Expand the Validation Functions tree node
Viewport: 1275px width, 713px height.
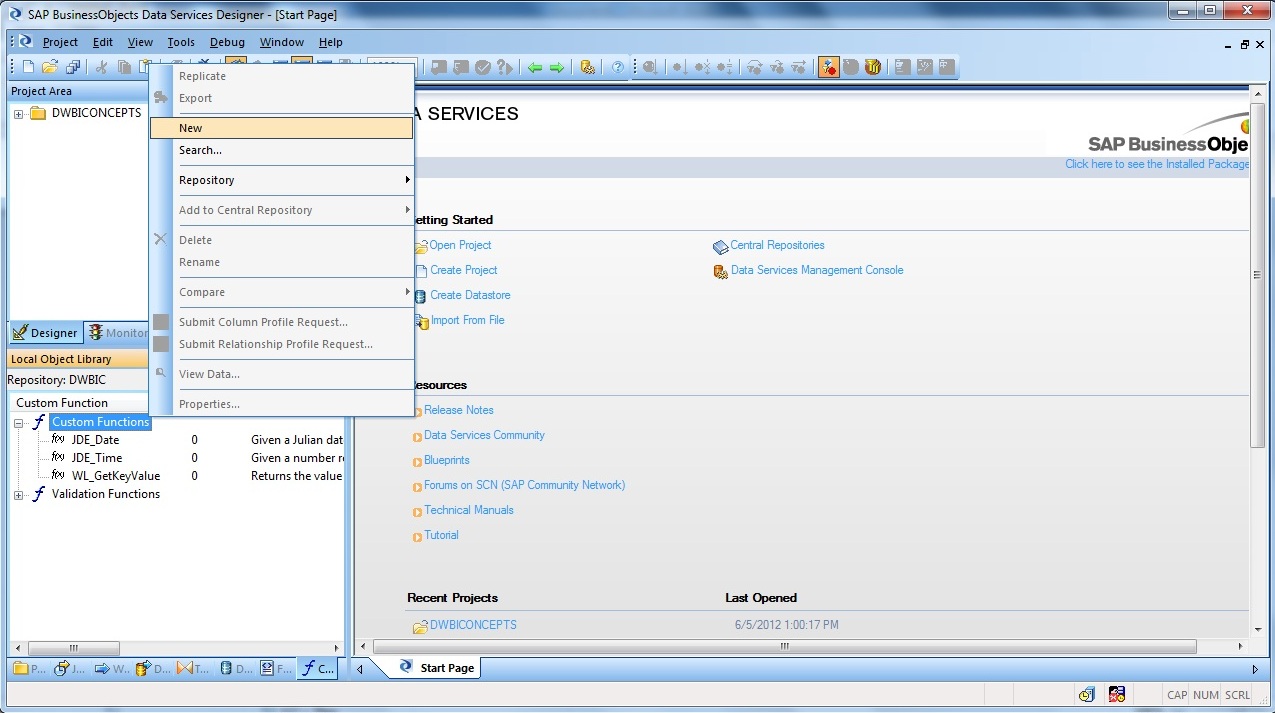click(18, 495)
